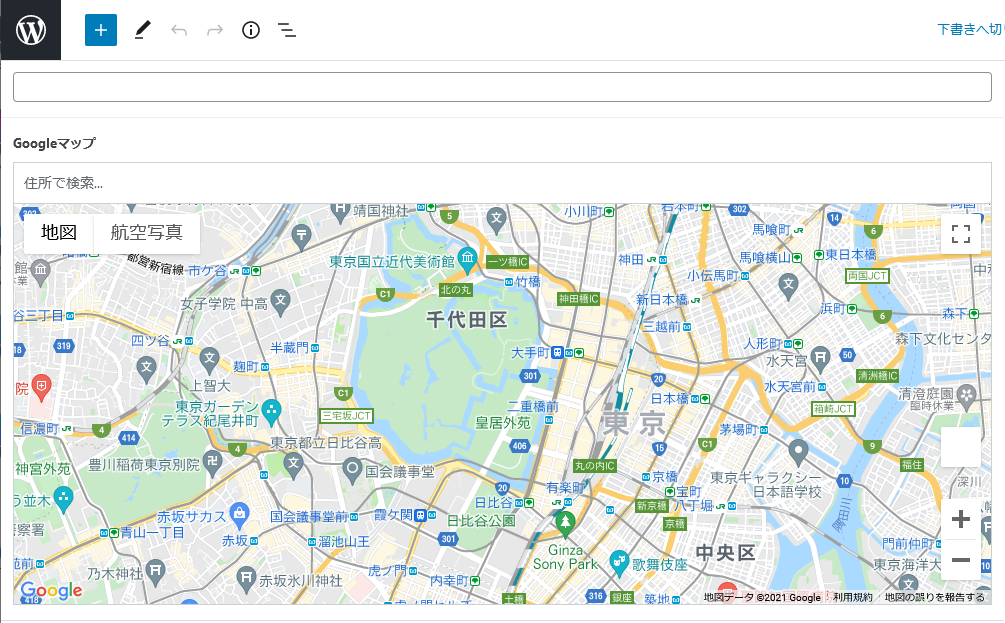Zoom out on the map
Screen dimensions: 1005x623
pyautogui.click(x=960, y=560)
